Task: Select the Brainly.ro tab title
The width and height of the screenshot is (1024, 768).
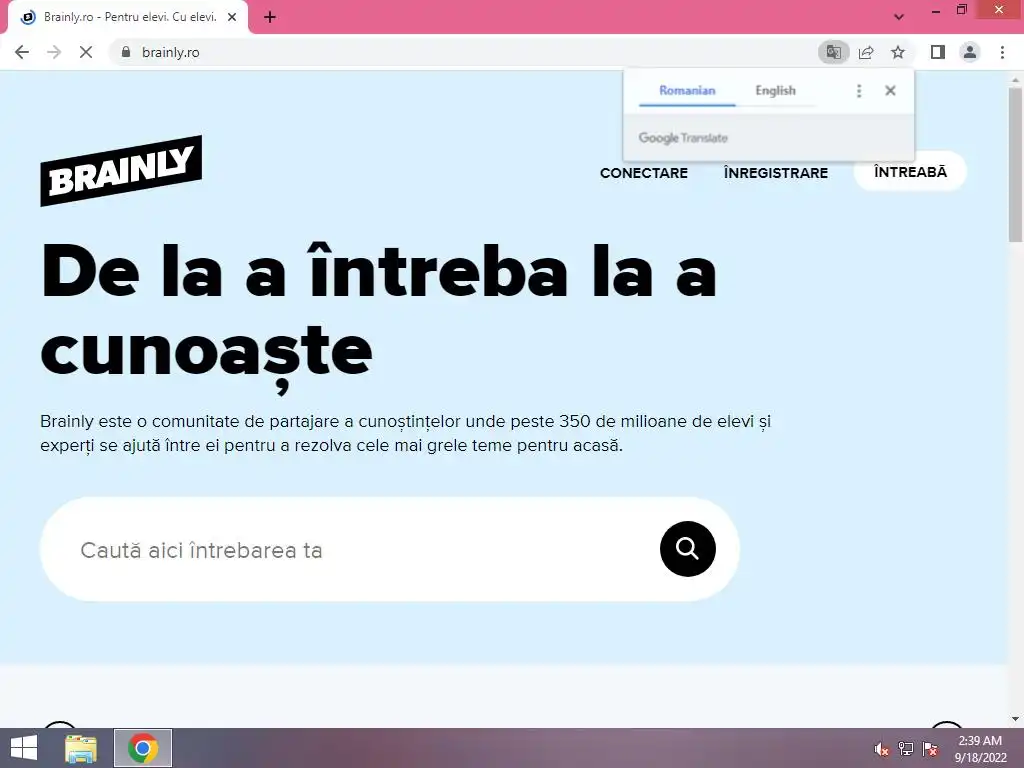Action: 130,17
